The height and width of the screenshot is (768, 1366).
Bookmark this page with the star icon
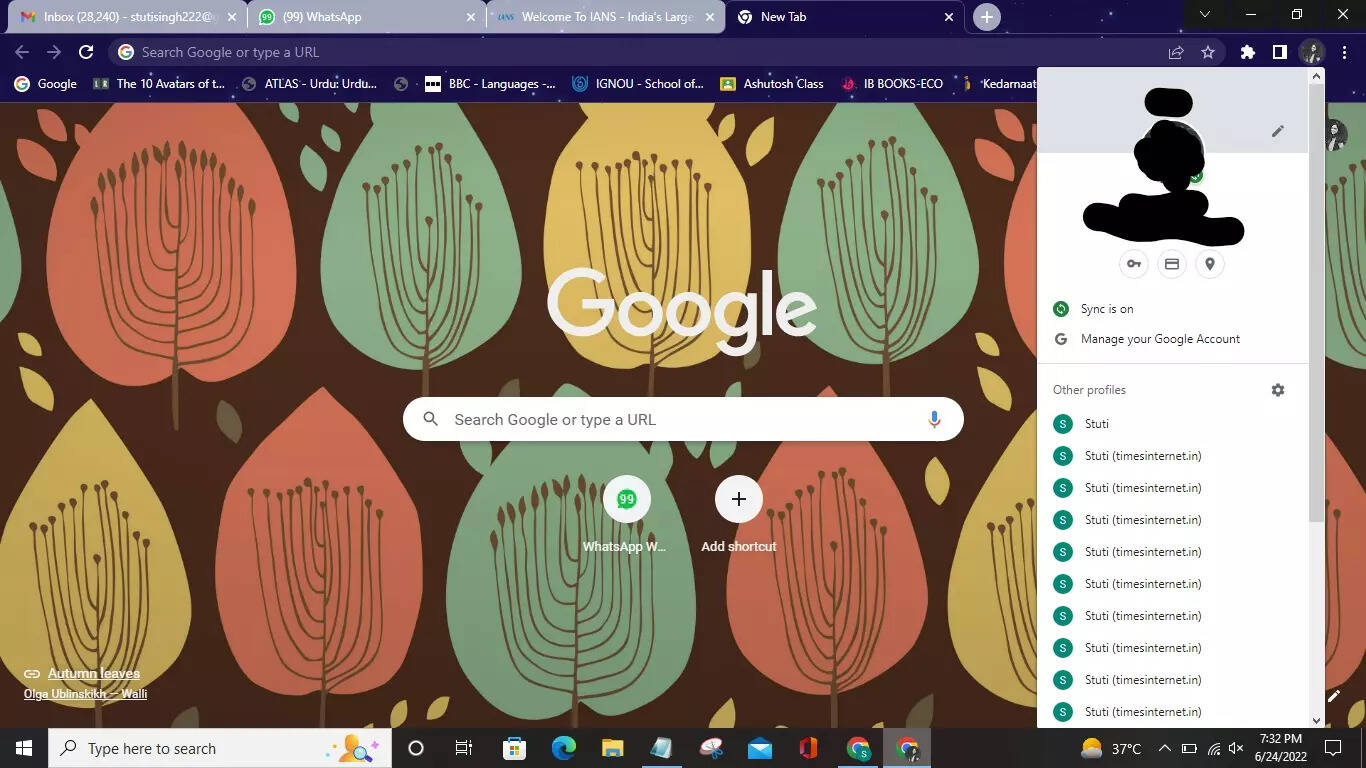point(1207,52)
